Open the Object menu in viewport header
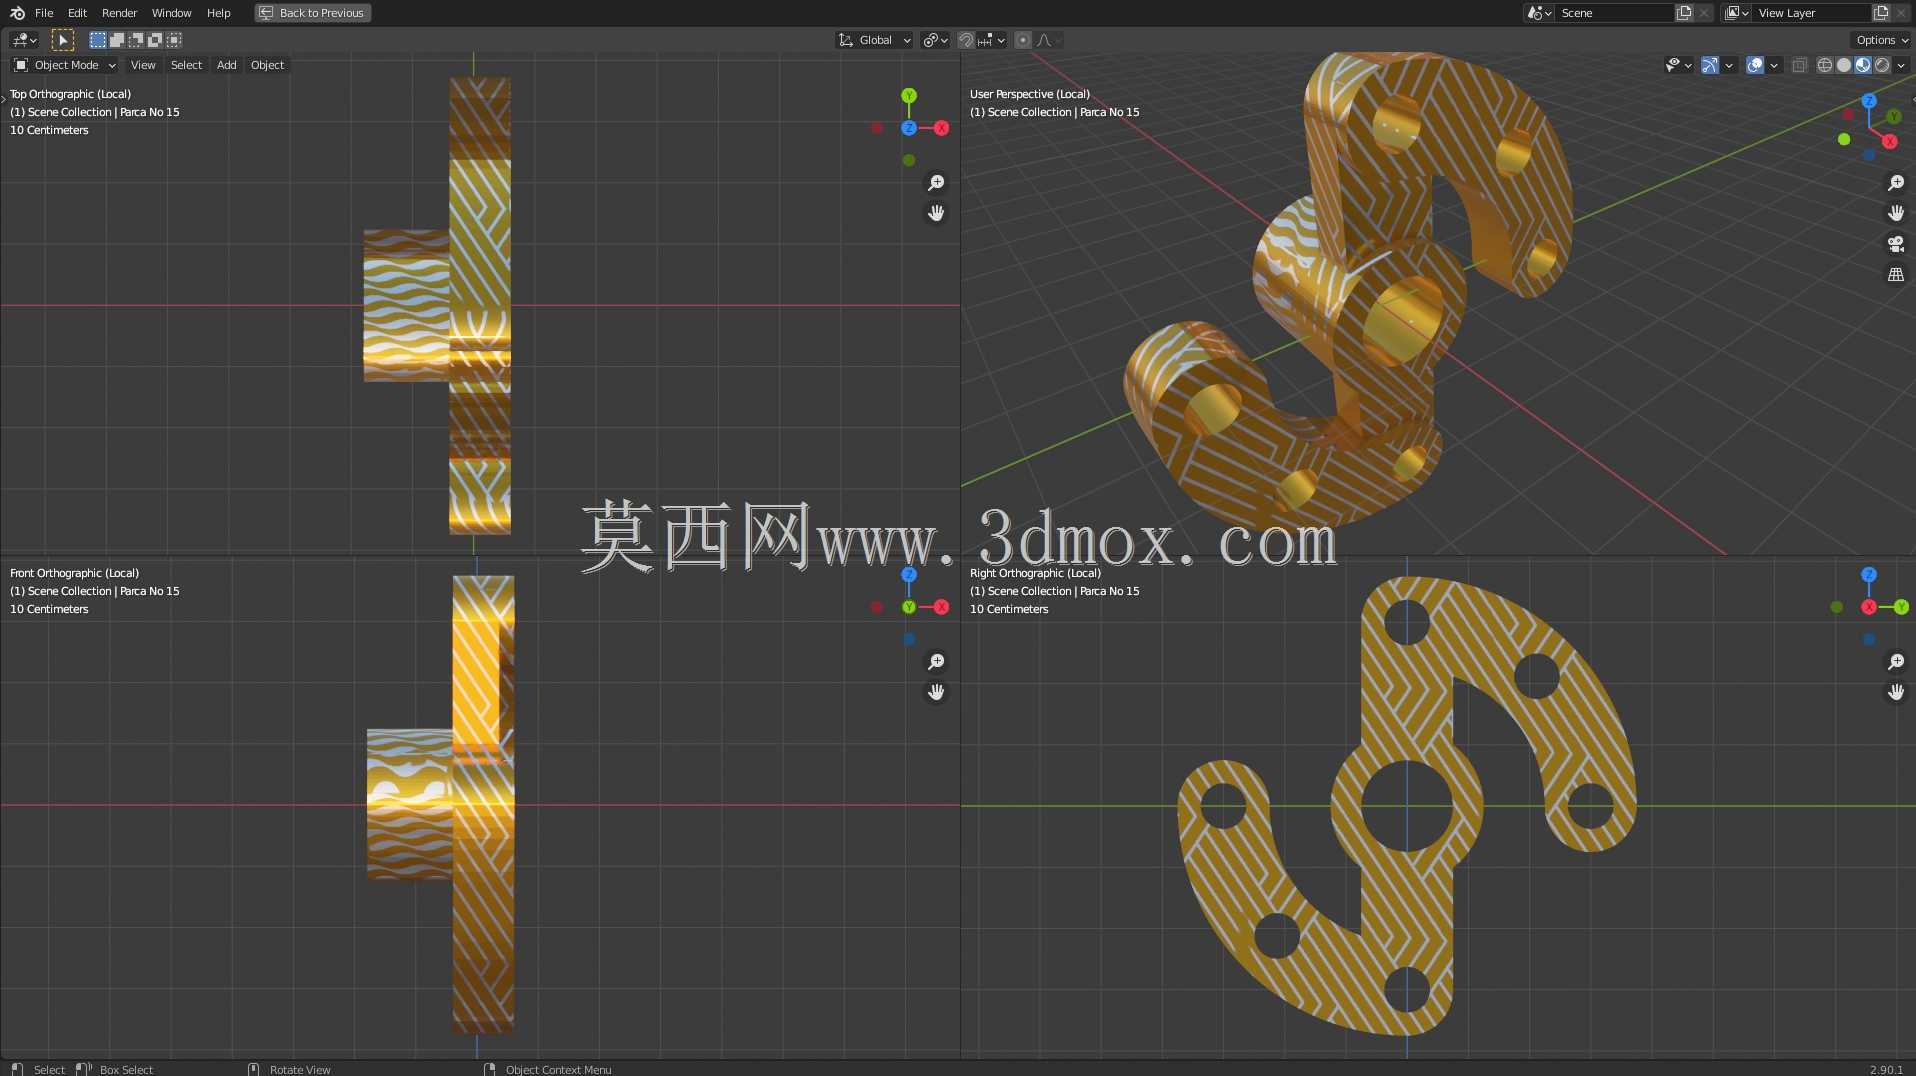 pos(267,65)
